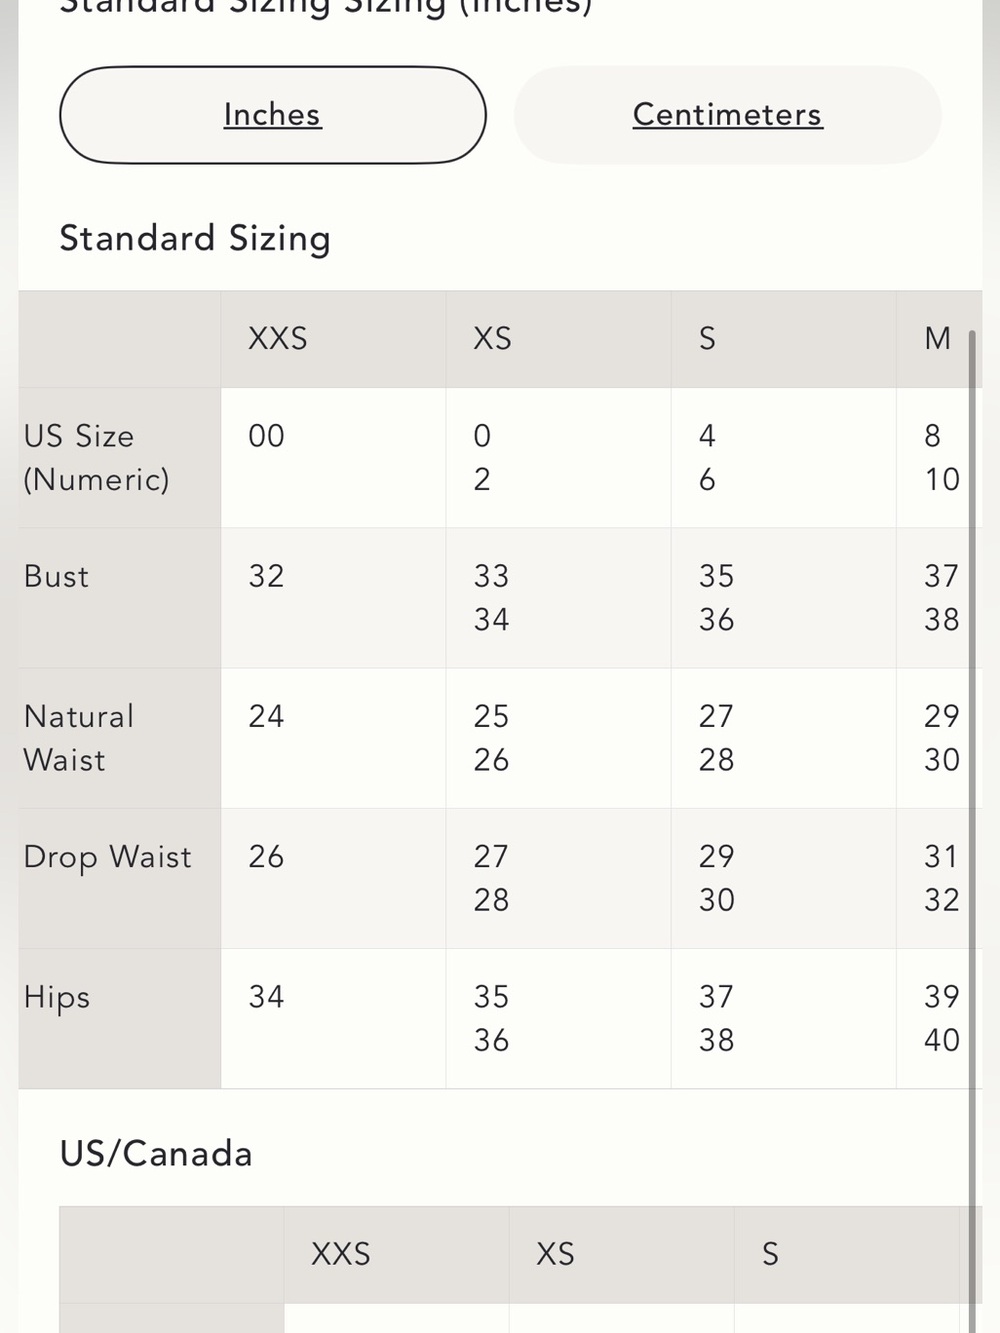This screenshot has height=1333, width=1000.
Task: Select the Inches unit button
Action: pyautogui.click(x=273, y=115)
